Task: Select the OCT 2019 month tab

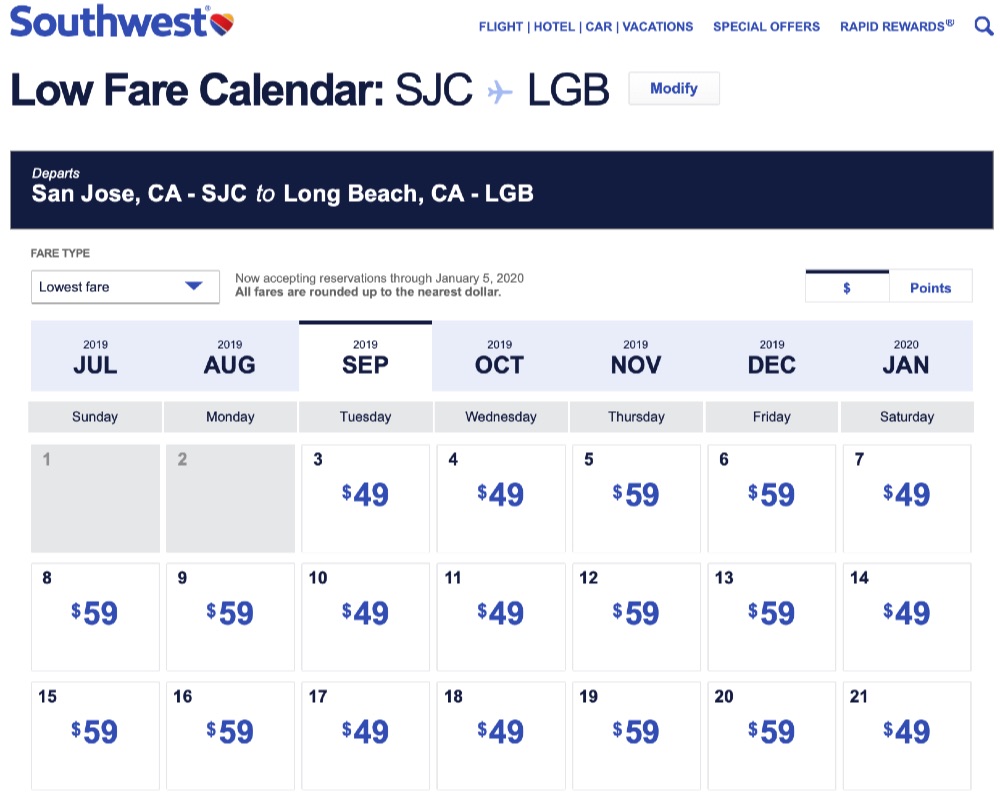Action: (x=499, y=357)
